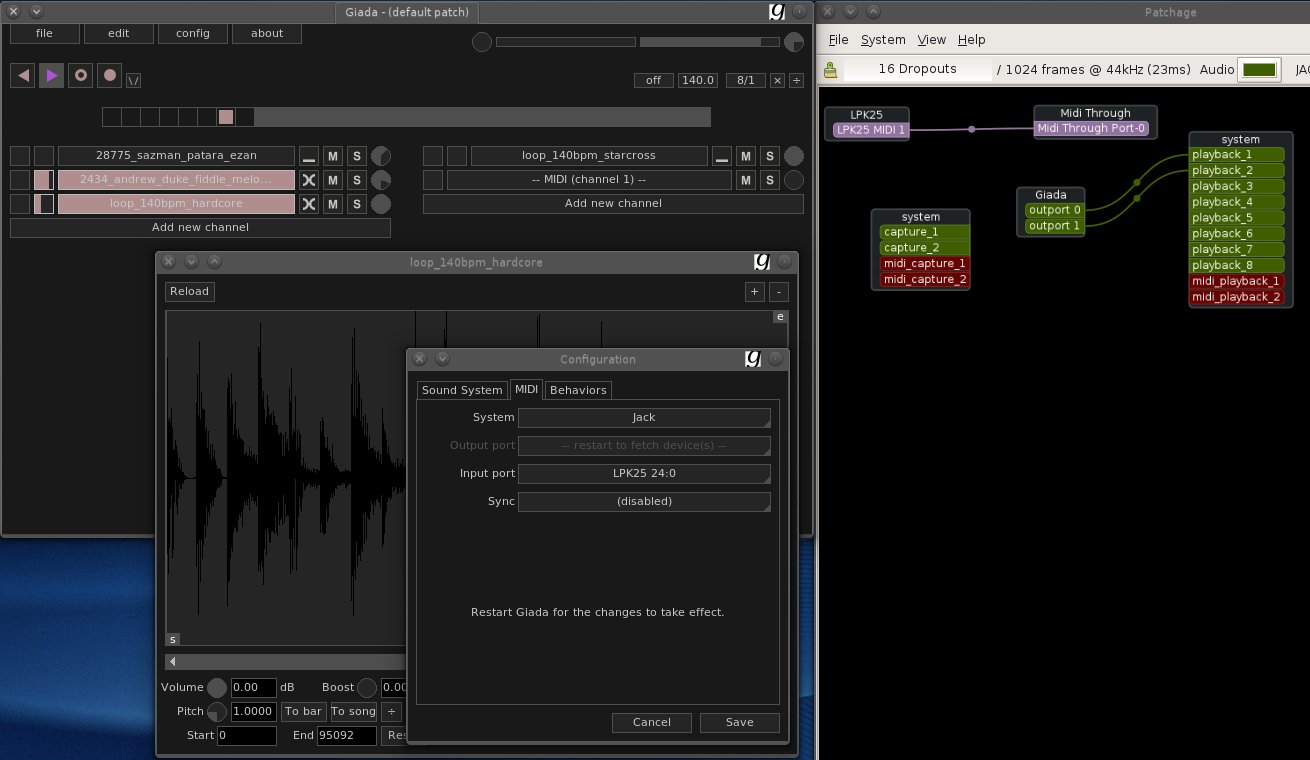
Task: Expand the Input port dropdown
Action: tap(644, 473)
